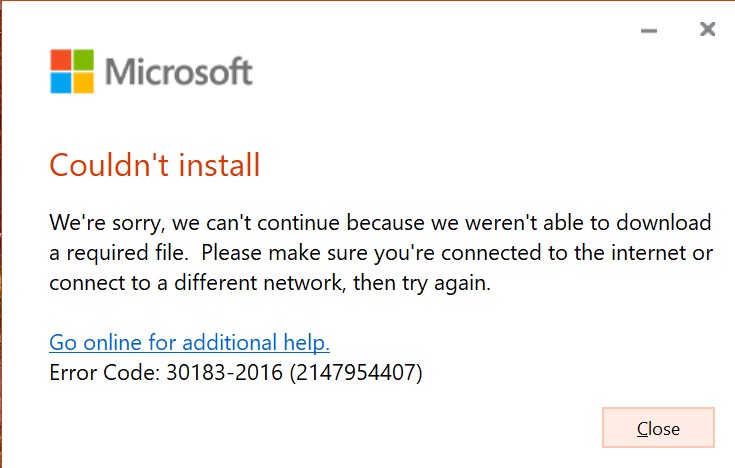Viewport: 735px width, 468px height.
Task: Click the Close button
Action: (658, 428)
